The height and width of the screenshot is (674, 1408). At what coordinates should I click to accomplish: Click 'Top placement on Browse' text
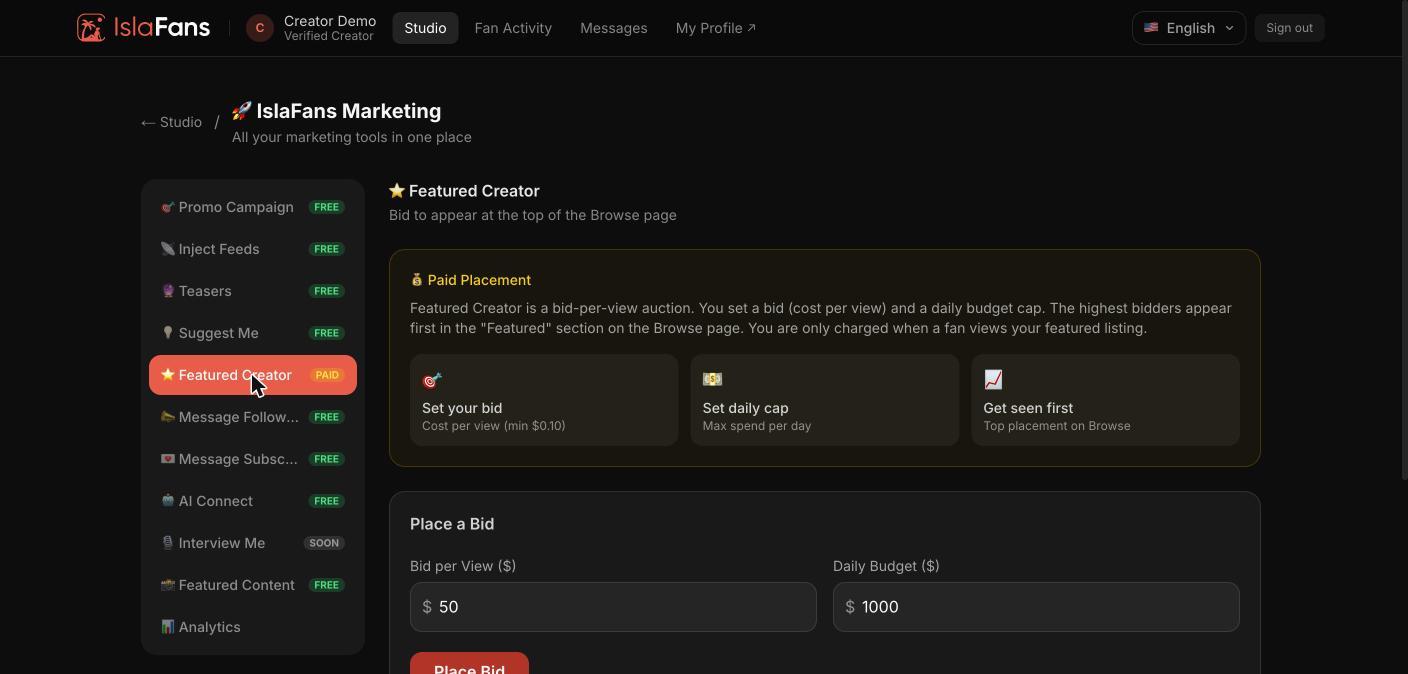1056,426
